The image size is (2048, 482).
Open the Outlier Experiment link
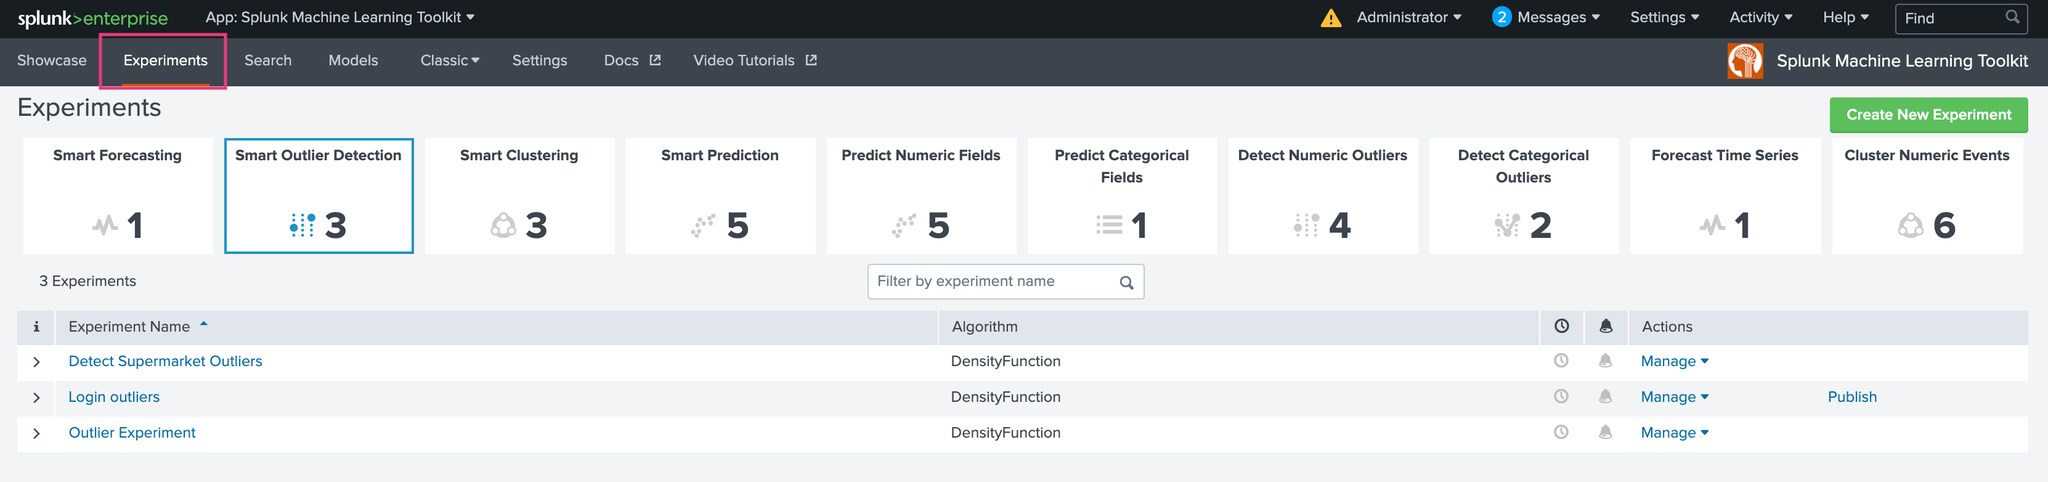pos(132,433)
